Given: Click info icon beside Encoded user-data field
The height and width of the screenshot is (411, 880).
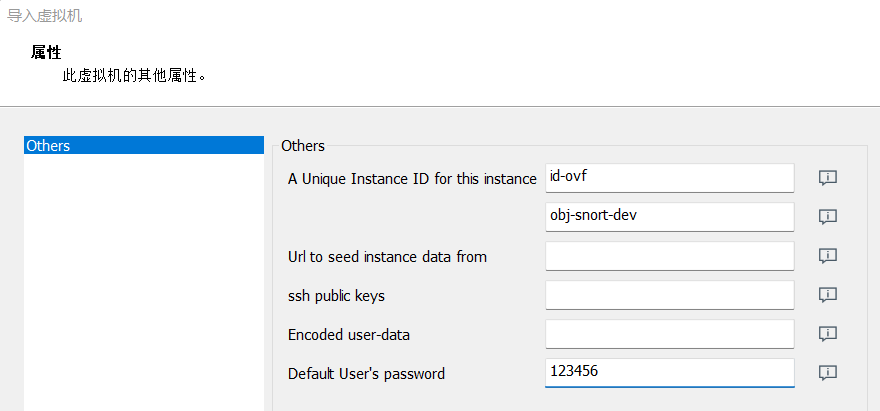Looking at the screenshot, I should pyautogui.click(x=828, y=335).
